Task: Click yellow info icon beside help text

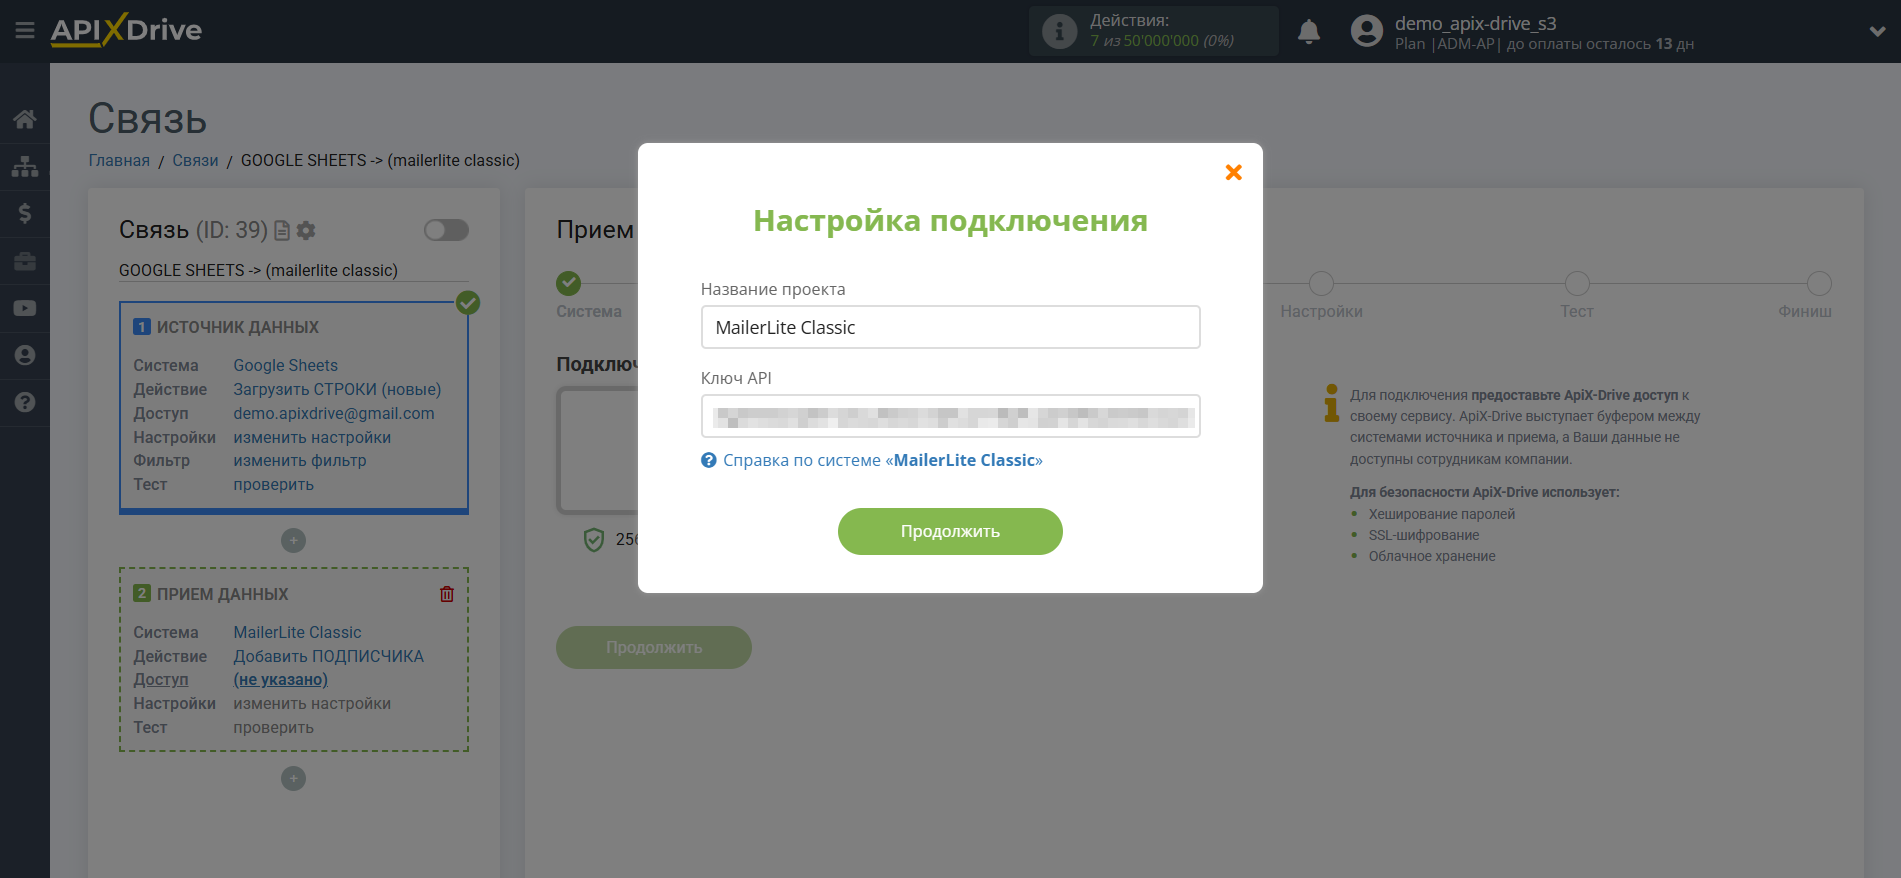Action: point(1331,403)
